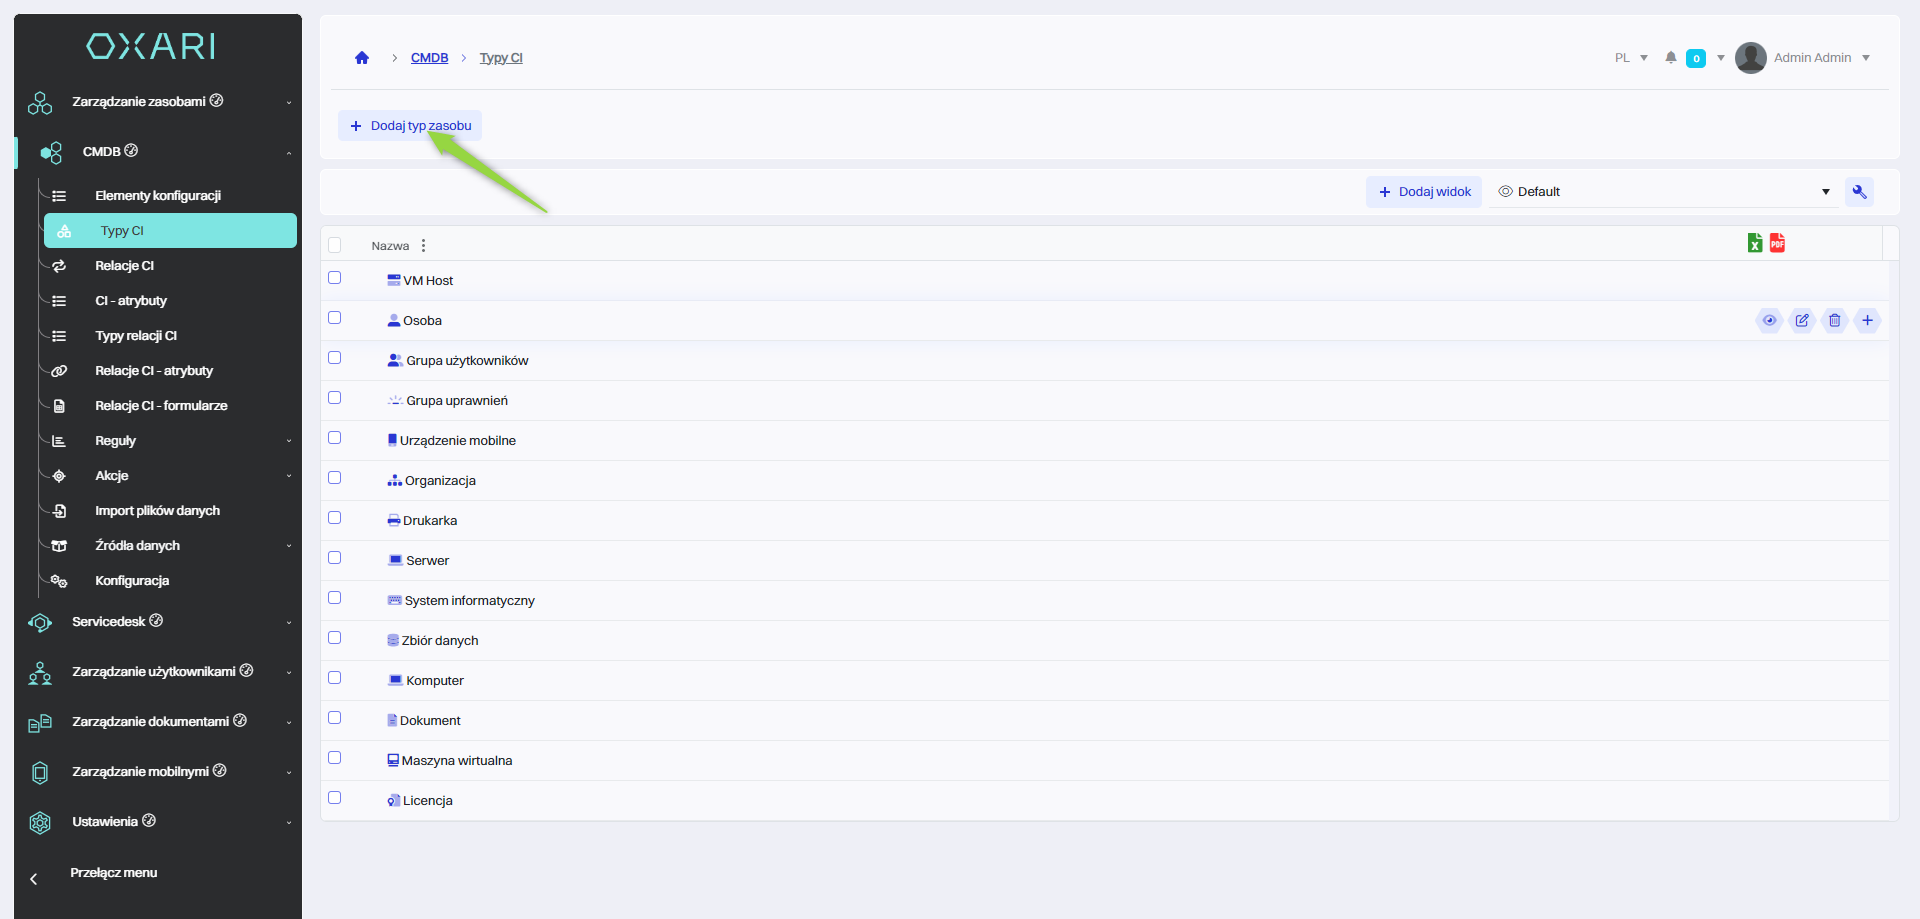Click the home icon in breadcrumb
The height and width of the screenshot is (919, 1920).
[362, 58]
